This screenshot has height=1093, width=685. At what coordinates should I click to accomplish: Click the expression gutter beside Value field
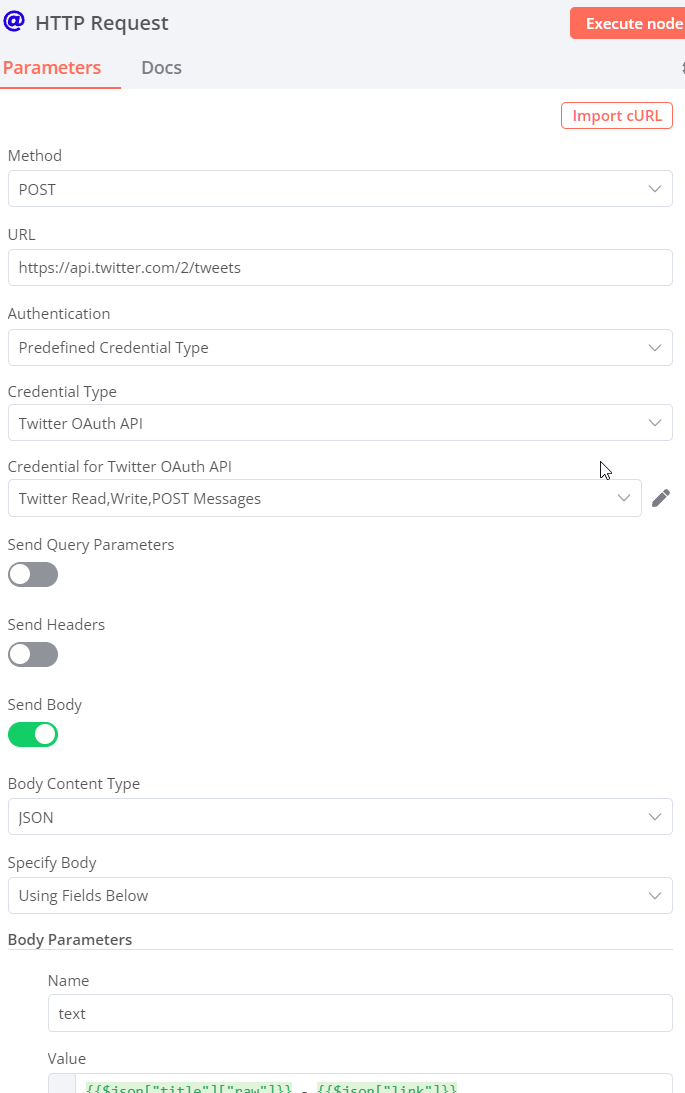(x=62, y=1085)
